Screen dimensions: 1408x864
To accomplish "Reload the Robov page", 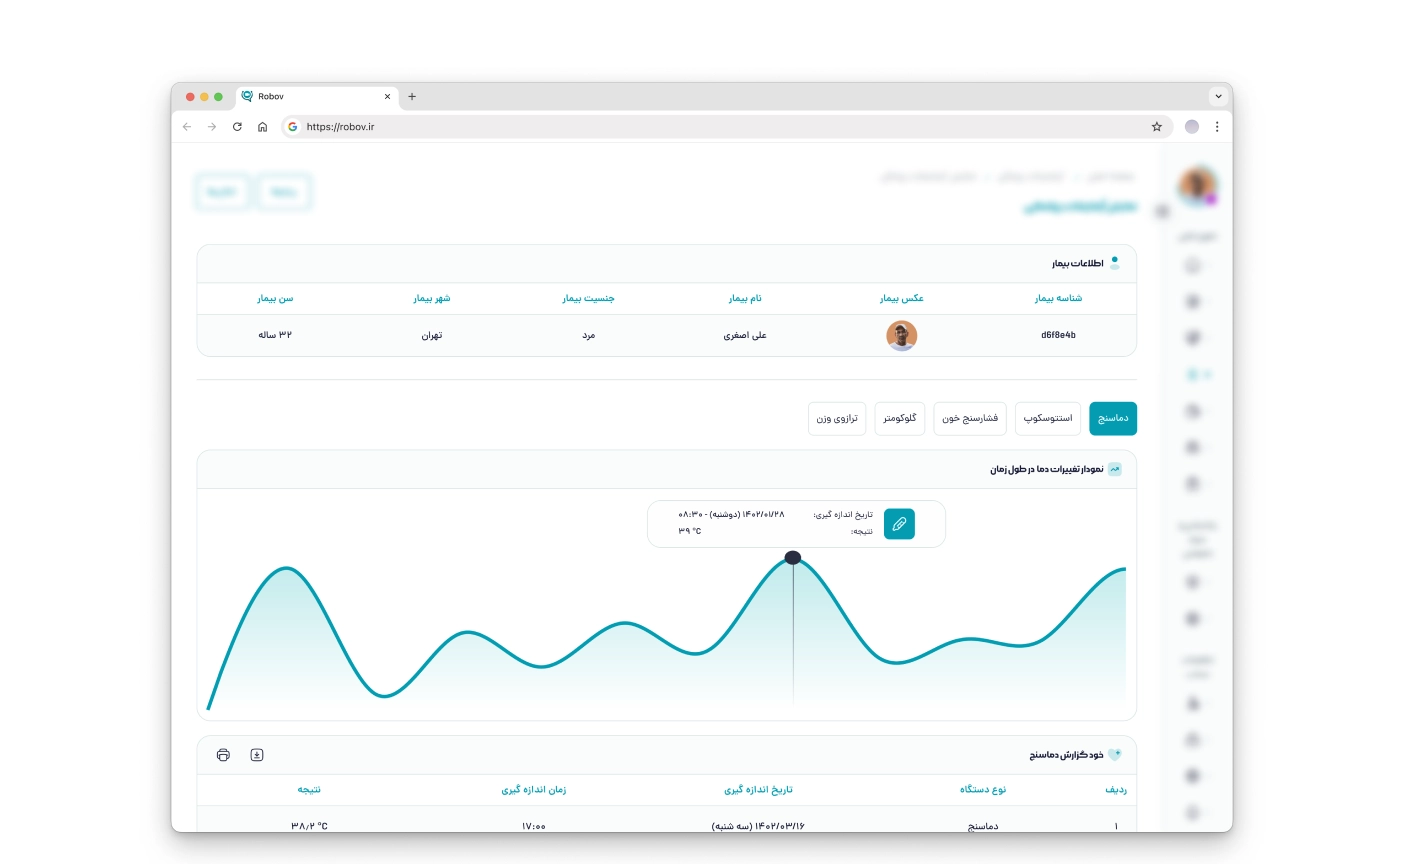I will pyautogui.click(x=236, y=127).
